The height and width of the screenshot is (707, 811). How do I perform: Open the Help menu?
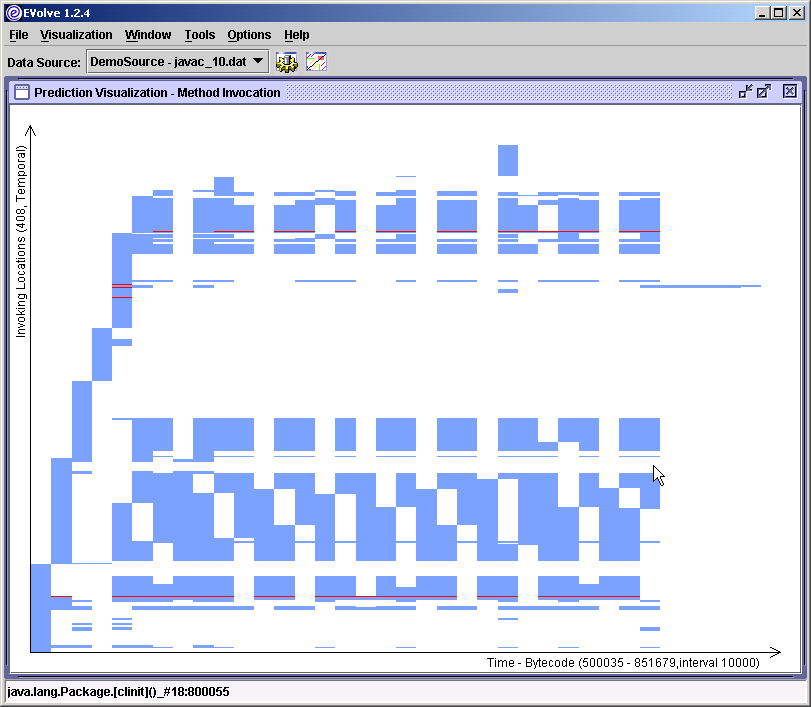click(296, 35)
